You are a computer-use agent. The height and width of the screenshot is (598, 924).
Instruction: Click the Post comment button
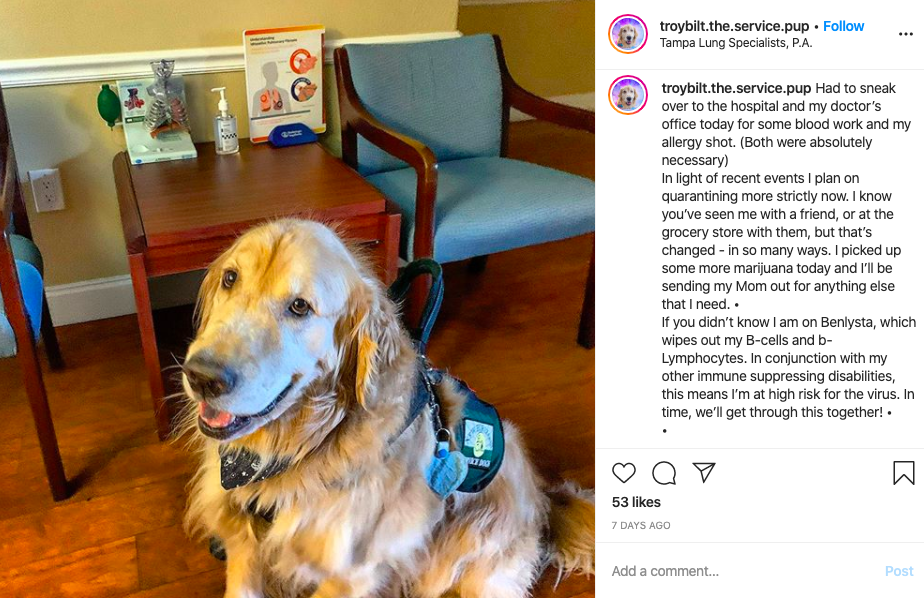click(899, 571)
